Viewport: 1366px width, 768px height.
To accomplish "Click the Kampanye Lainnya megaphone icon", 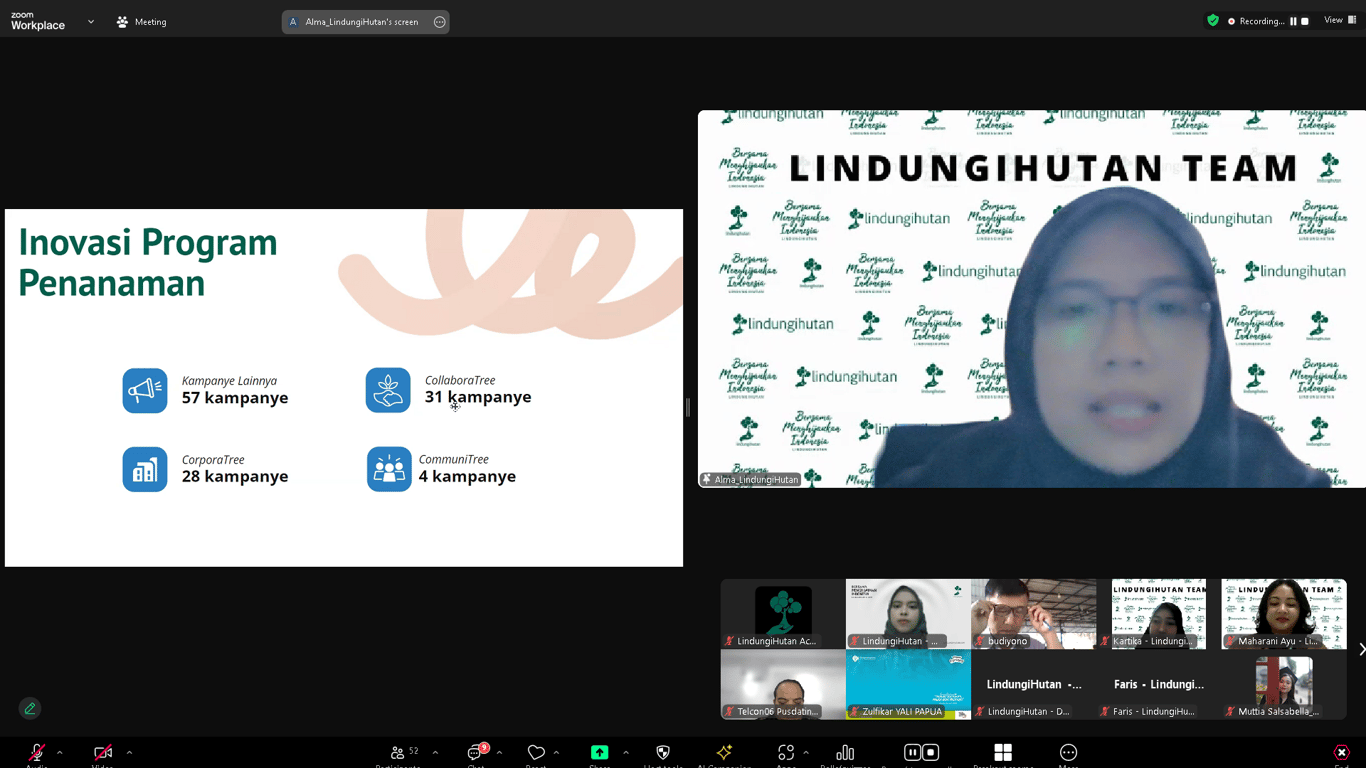I will coord(145,390).
